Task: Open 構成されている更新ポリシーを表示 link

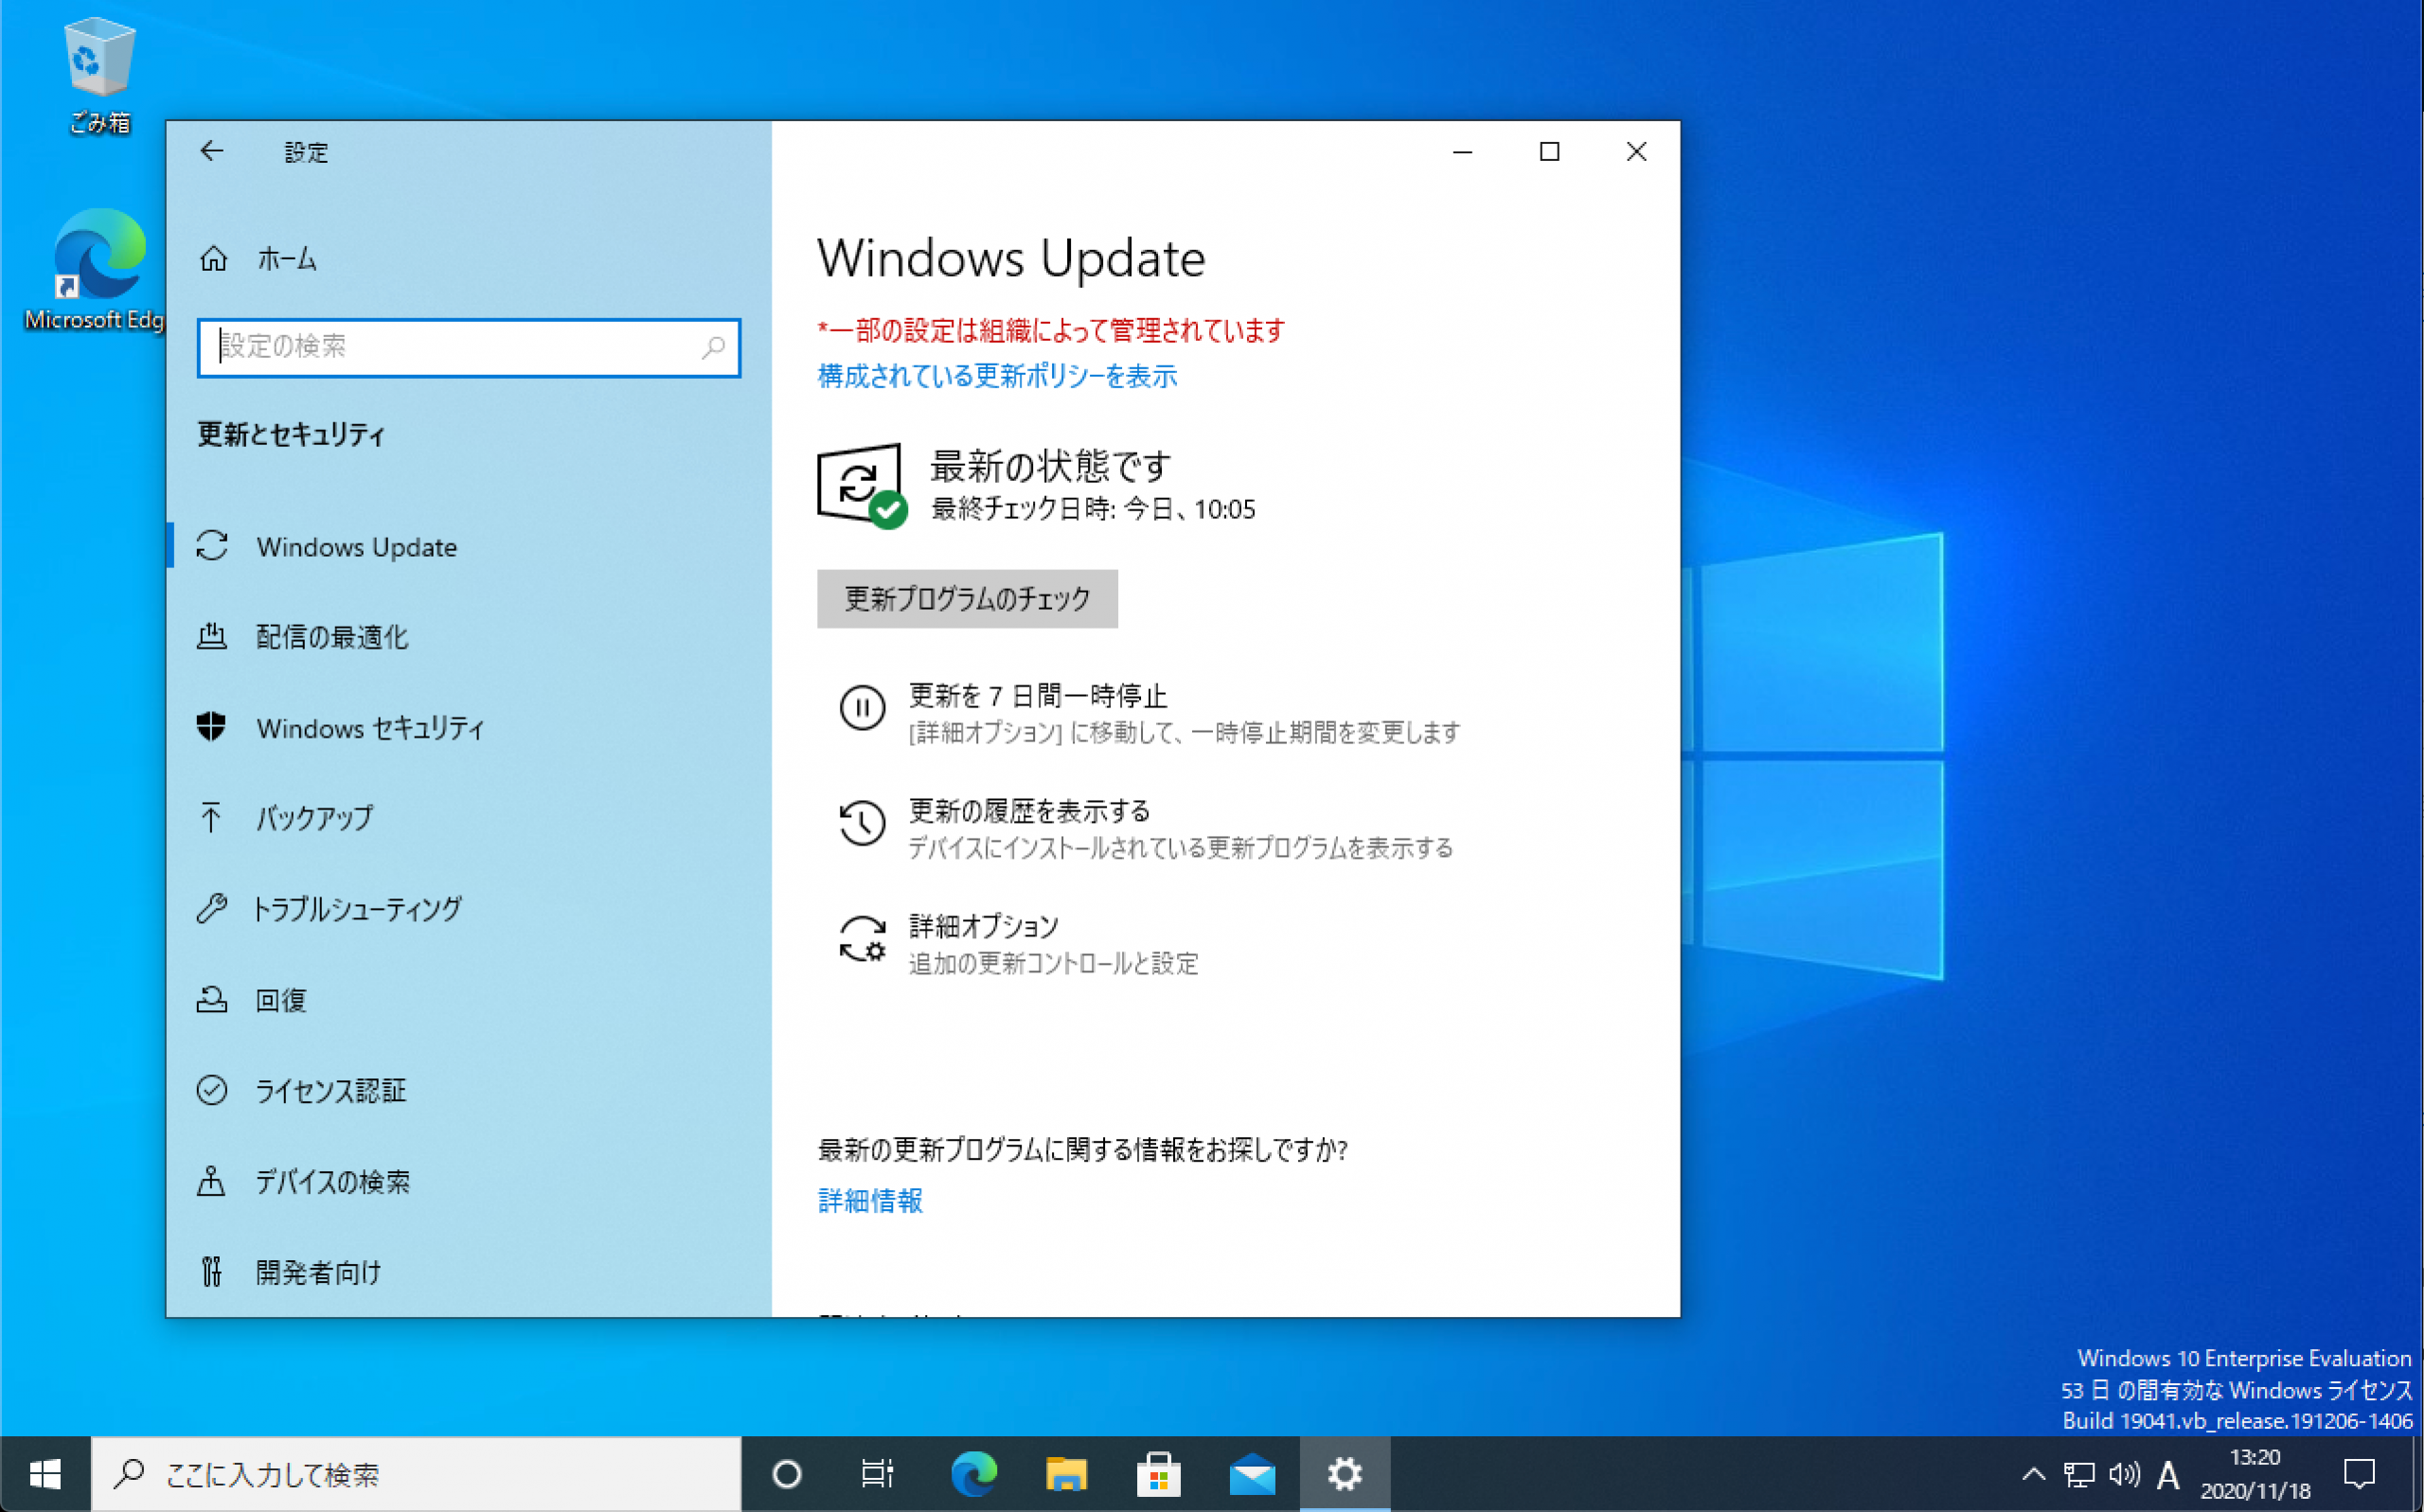Action: pos(997,376)
